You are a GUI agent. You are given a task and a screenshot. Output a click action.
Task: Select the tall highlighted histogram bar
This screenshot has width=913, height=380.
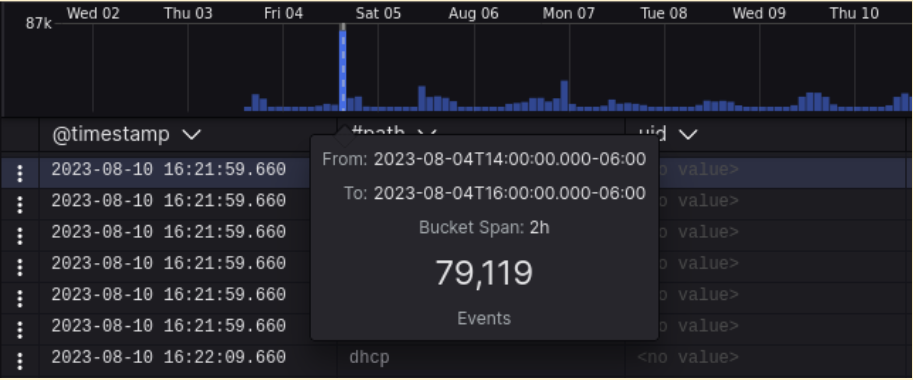coord(343,68)
